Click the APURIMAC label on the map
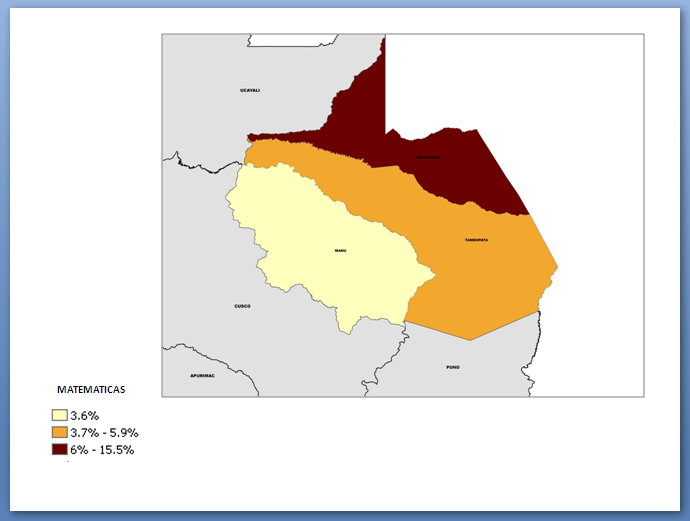690x521 pixels. [x=202, y=375]
